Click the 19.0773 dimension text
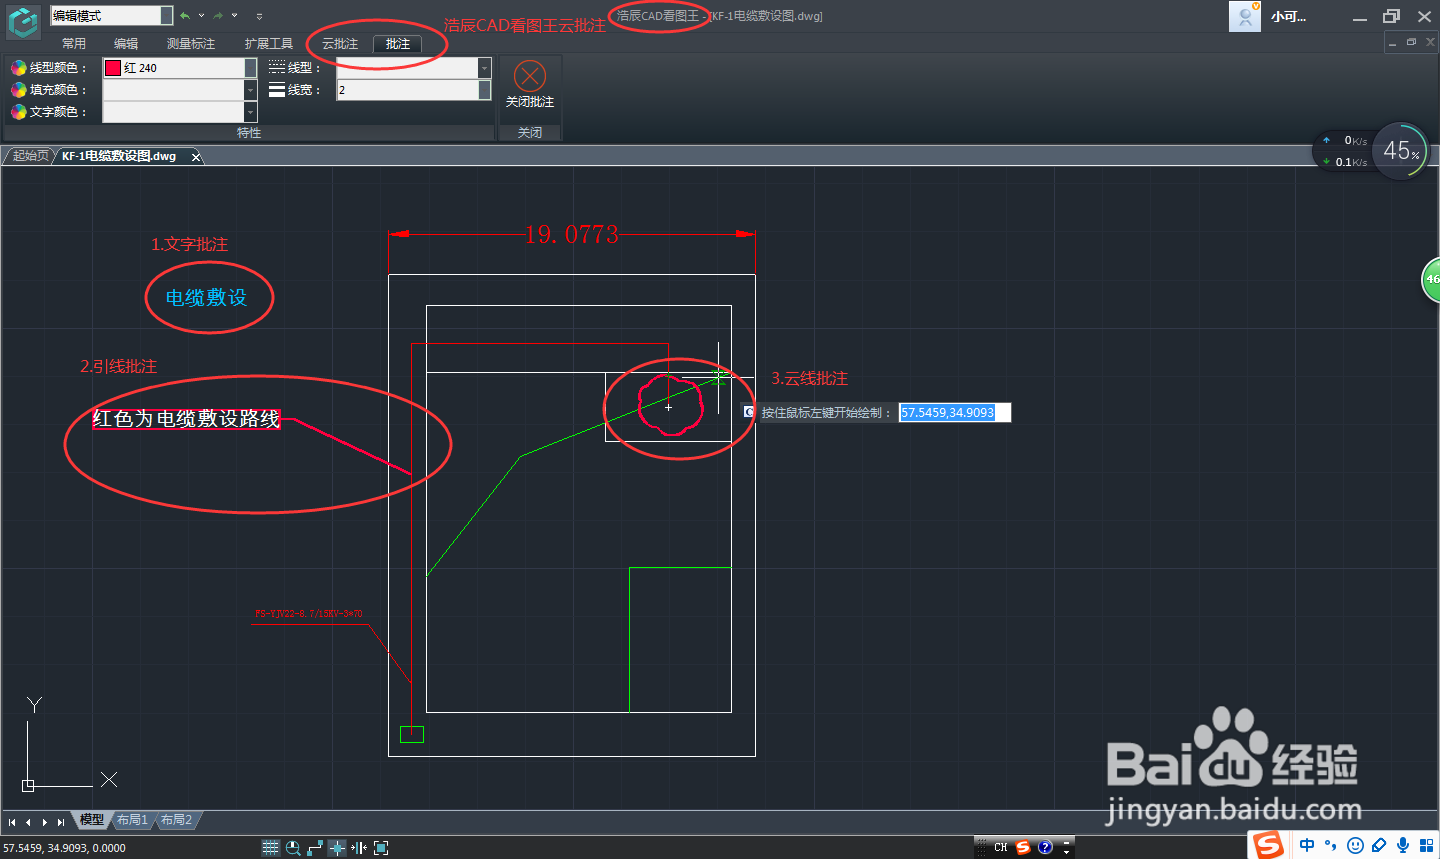1440x859 pixels. pos(572,235)
